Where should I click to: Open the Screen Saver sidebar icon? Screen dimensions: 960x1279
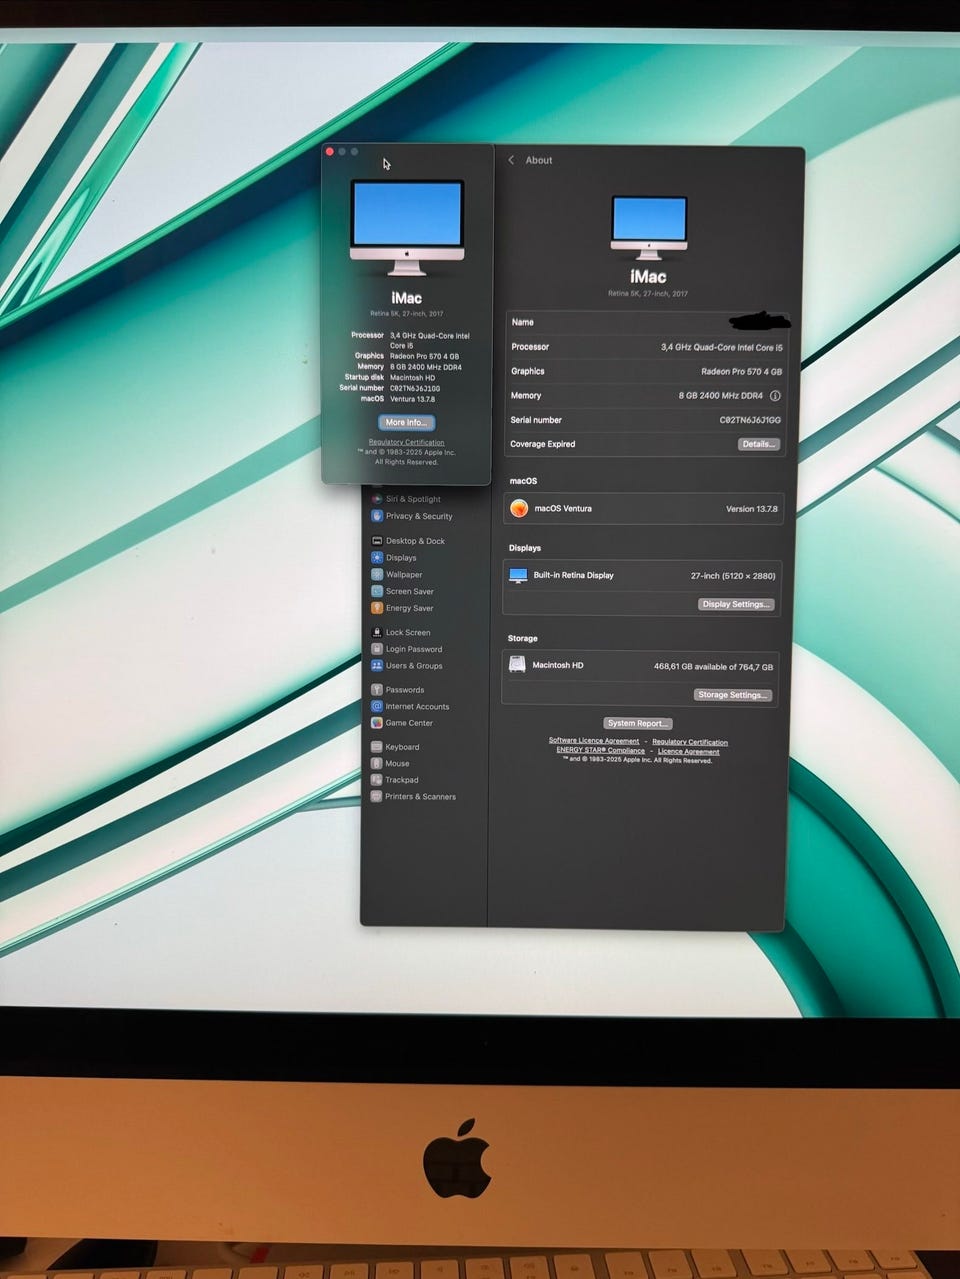coord(377,591)
